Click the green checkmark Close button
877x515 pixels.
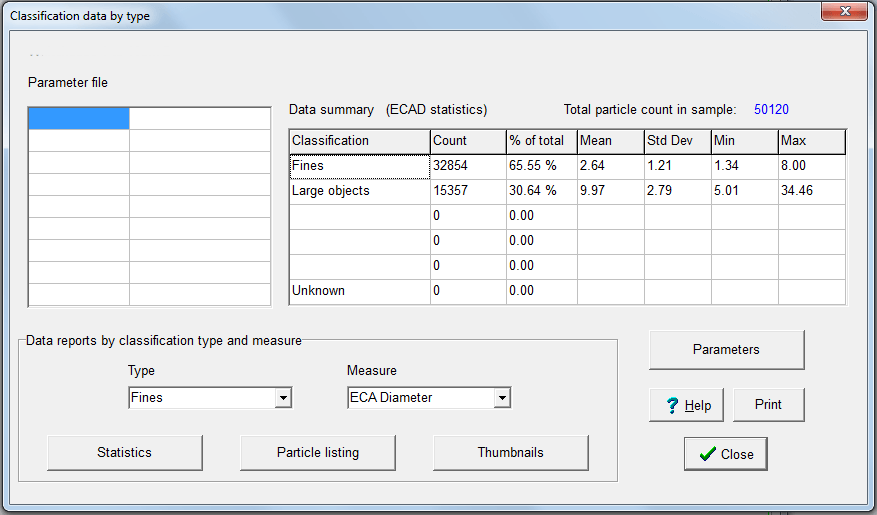(726, 454)
